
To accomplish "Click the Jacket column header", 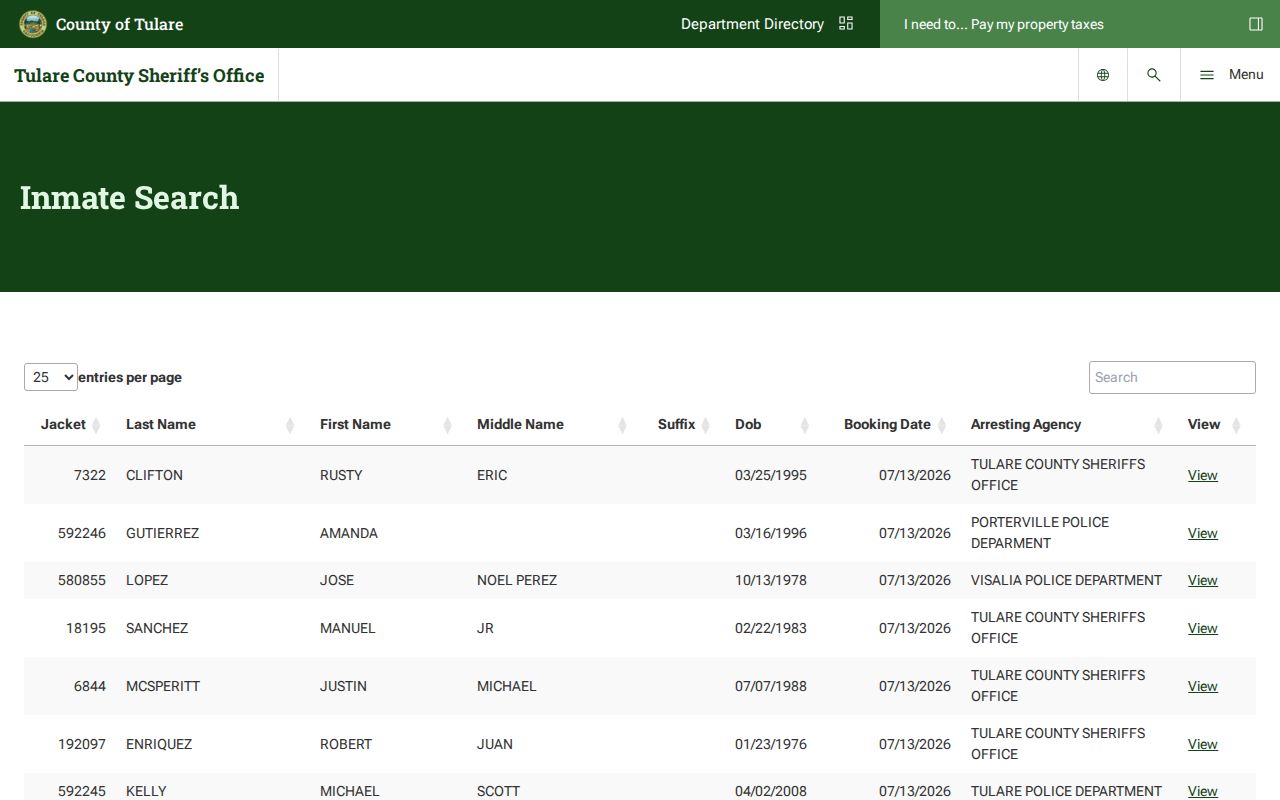I will [63, 424].
